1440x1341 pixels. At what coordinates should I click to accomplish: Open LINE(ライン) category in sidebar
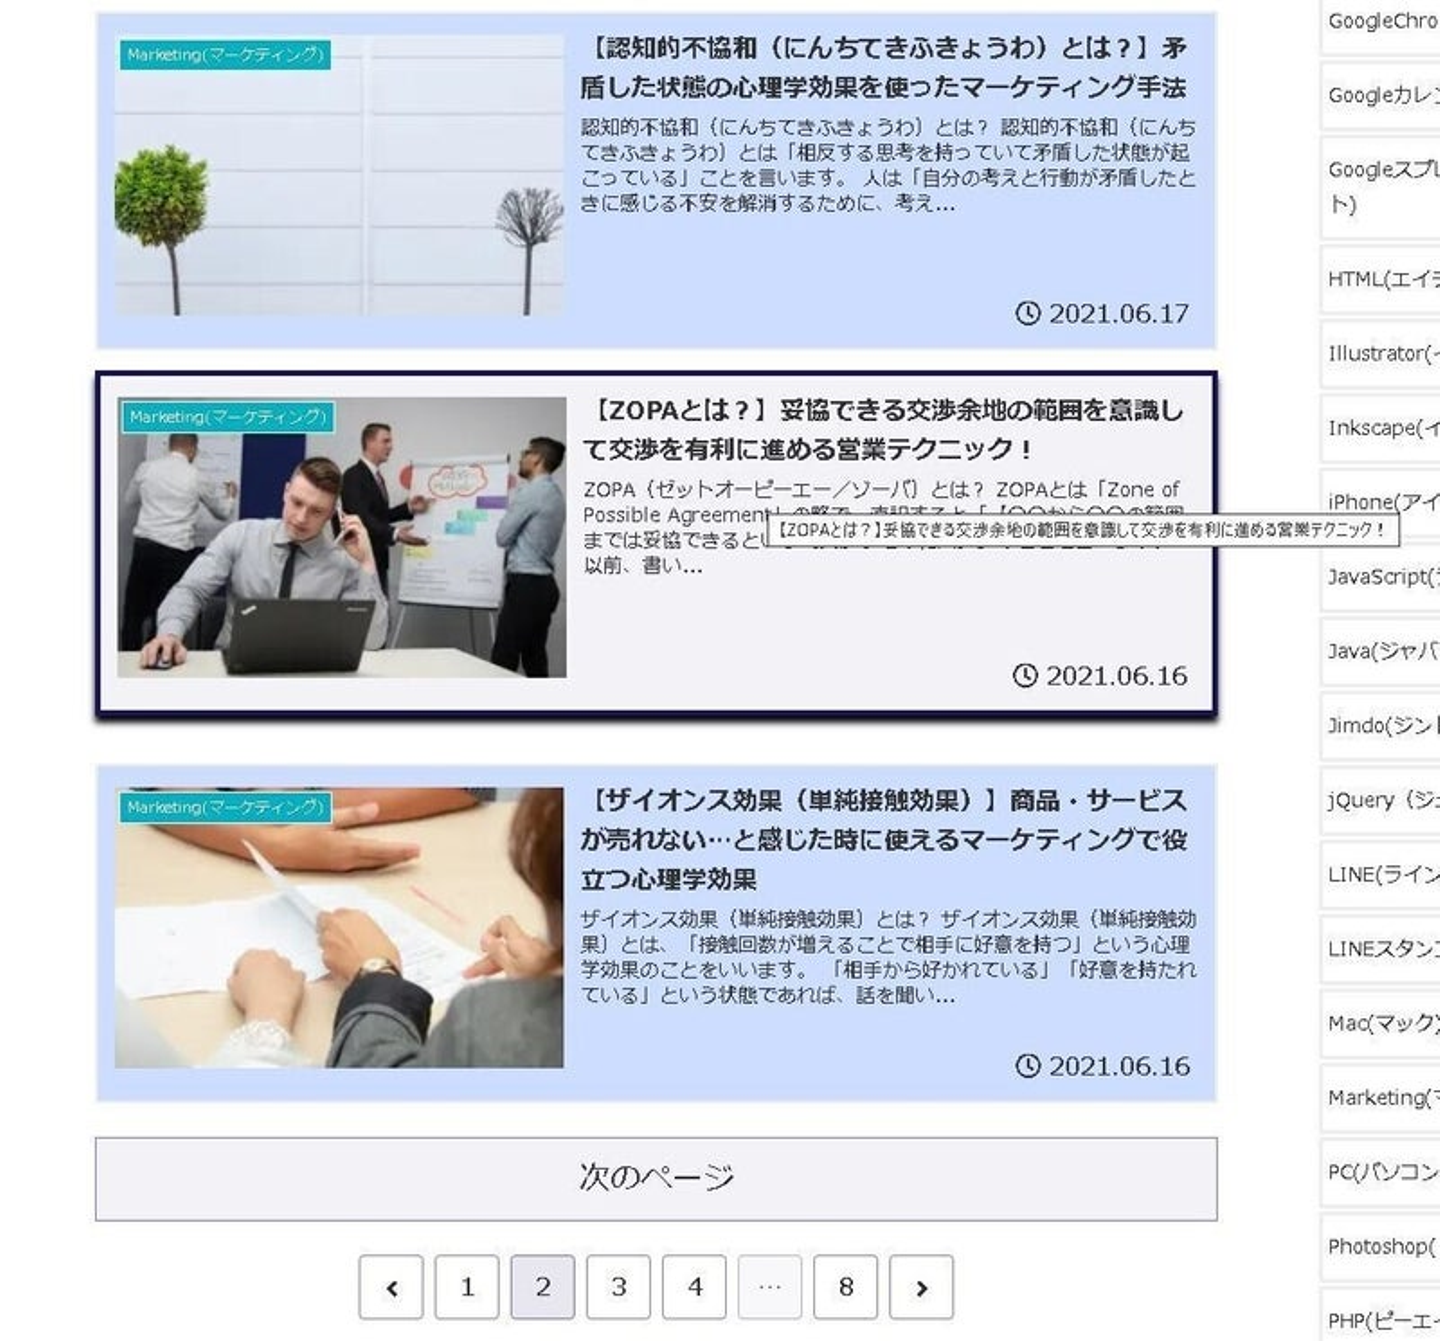click(x=1380, y=874)
